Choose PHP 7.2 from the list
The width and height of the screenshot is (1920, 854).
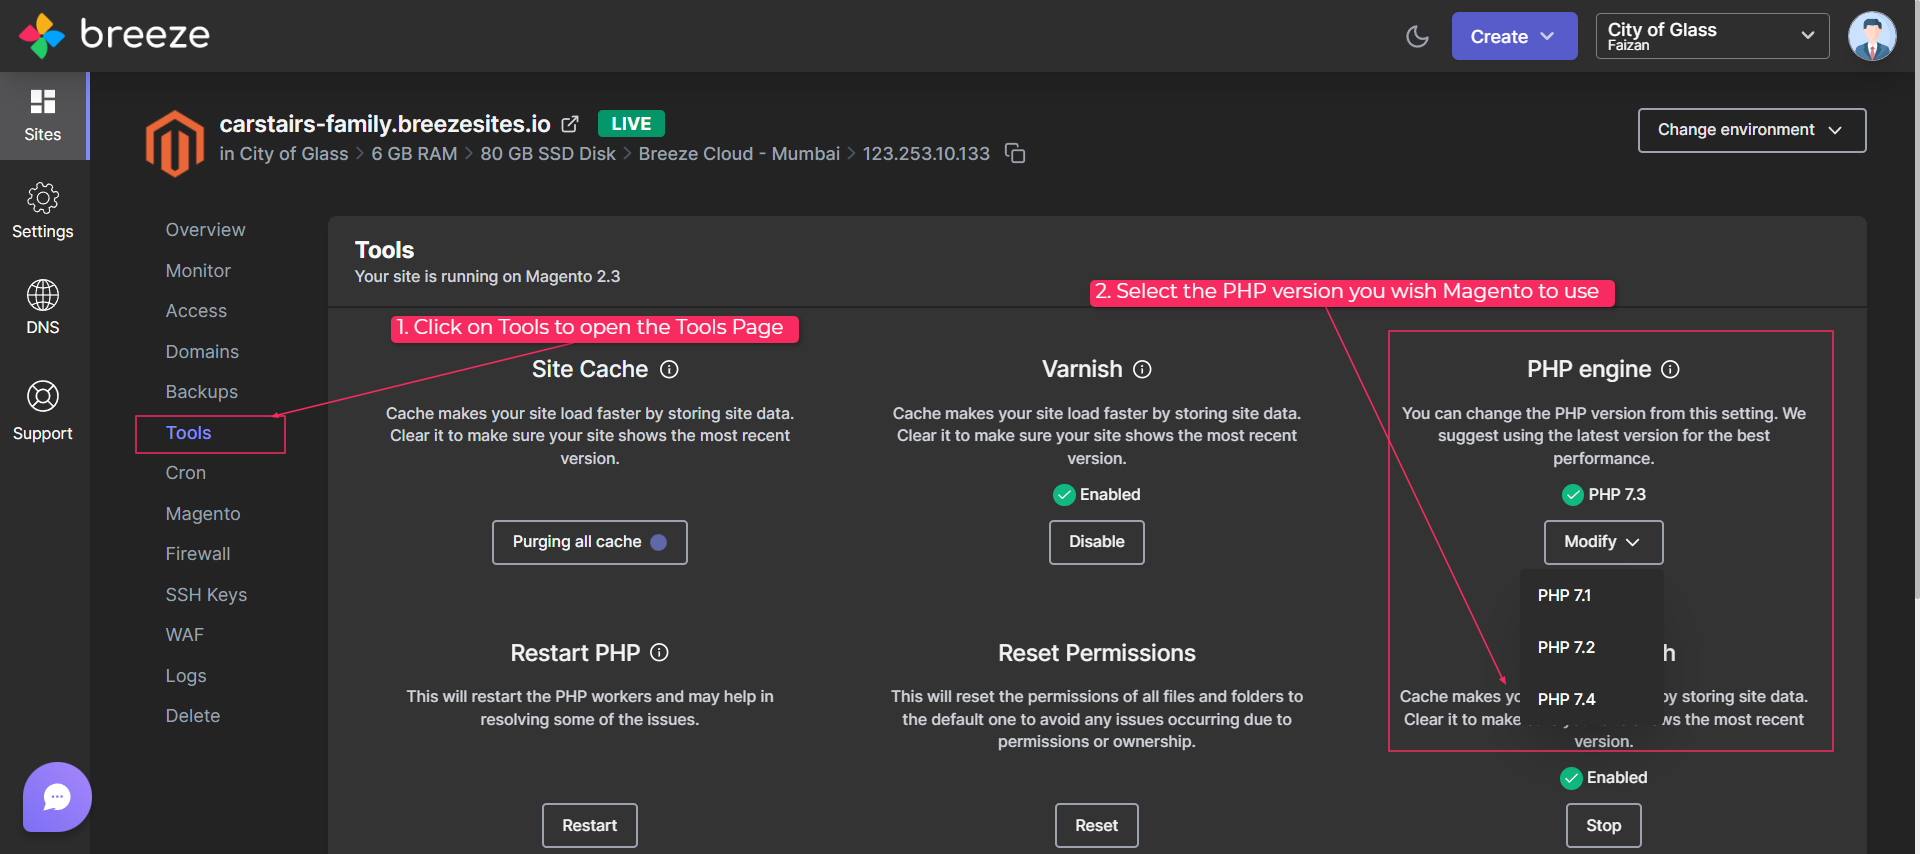pos(1566,647)
